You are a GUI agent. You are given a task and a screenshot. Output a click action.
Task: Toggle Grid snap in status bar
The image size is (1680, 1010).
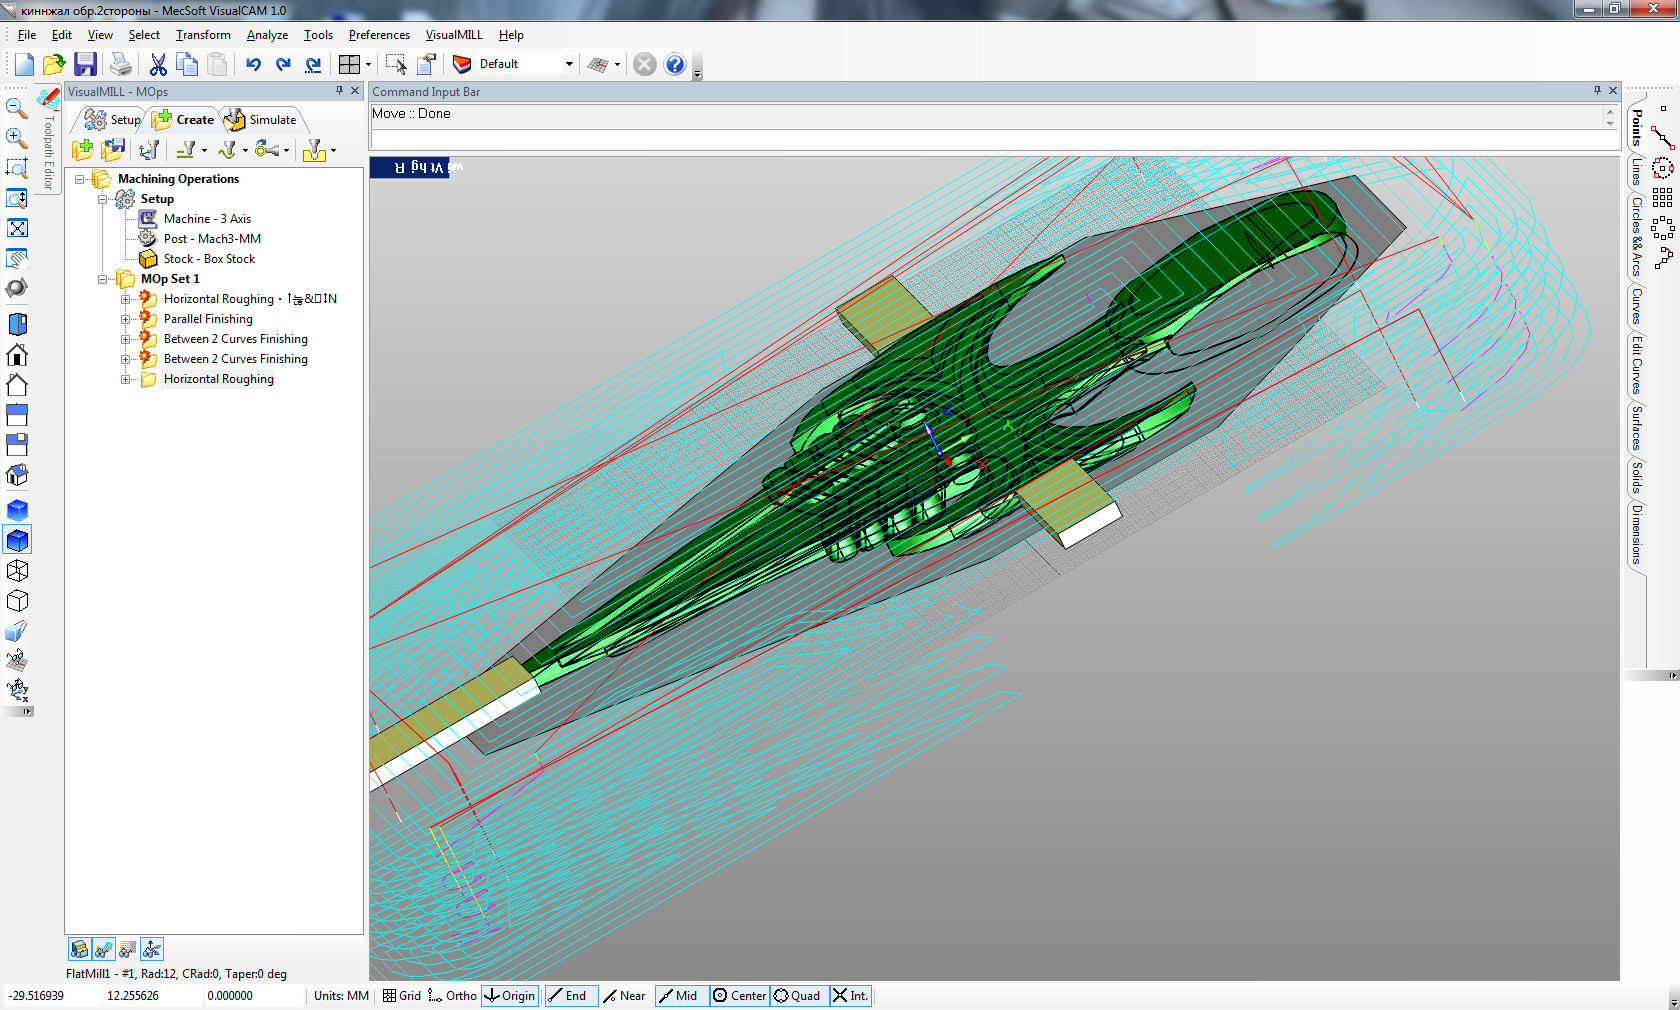[x=402, y=996]
